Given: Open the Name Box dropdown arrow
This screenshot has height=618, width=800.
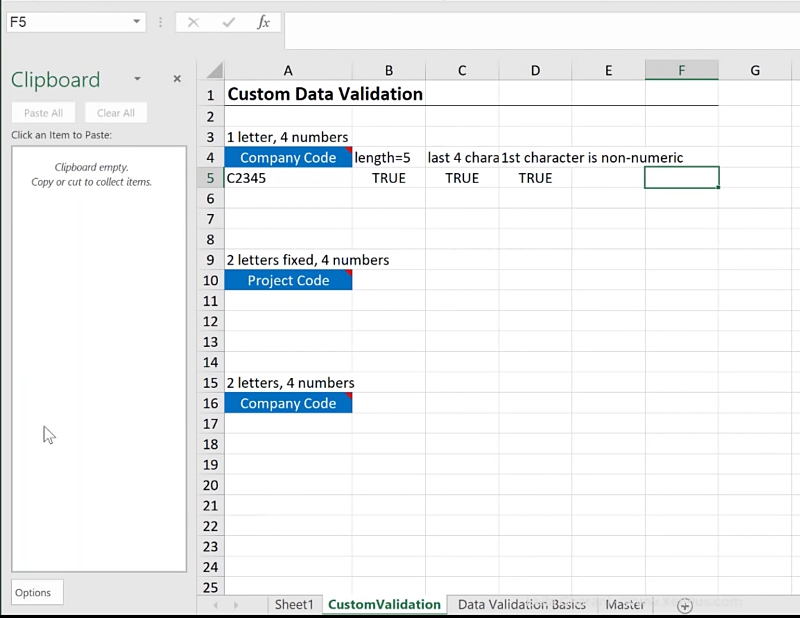Looking at the screenshot, I should pyautogui.click(x=136, y=22).
